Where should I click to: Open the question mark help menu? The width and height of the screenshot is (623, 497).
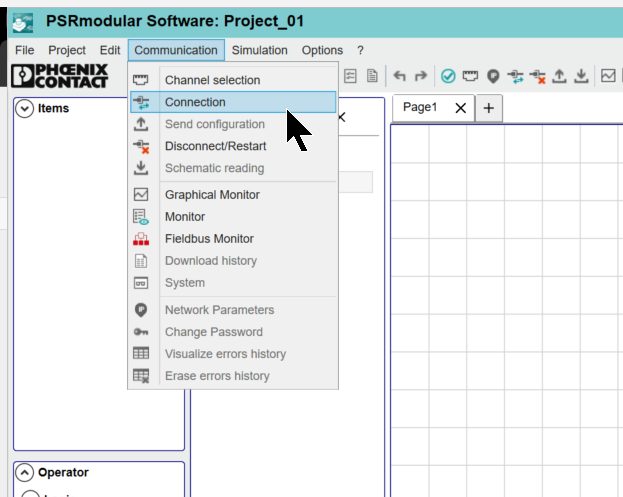tap(360, 50)
